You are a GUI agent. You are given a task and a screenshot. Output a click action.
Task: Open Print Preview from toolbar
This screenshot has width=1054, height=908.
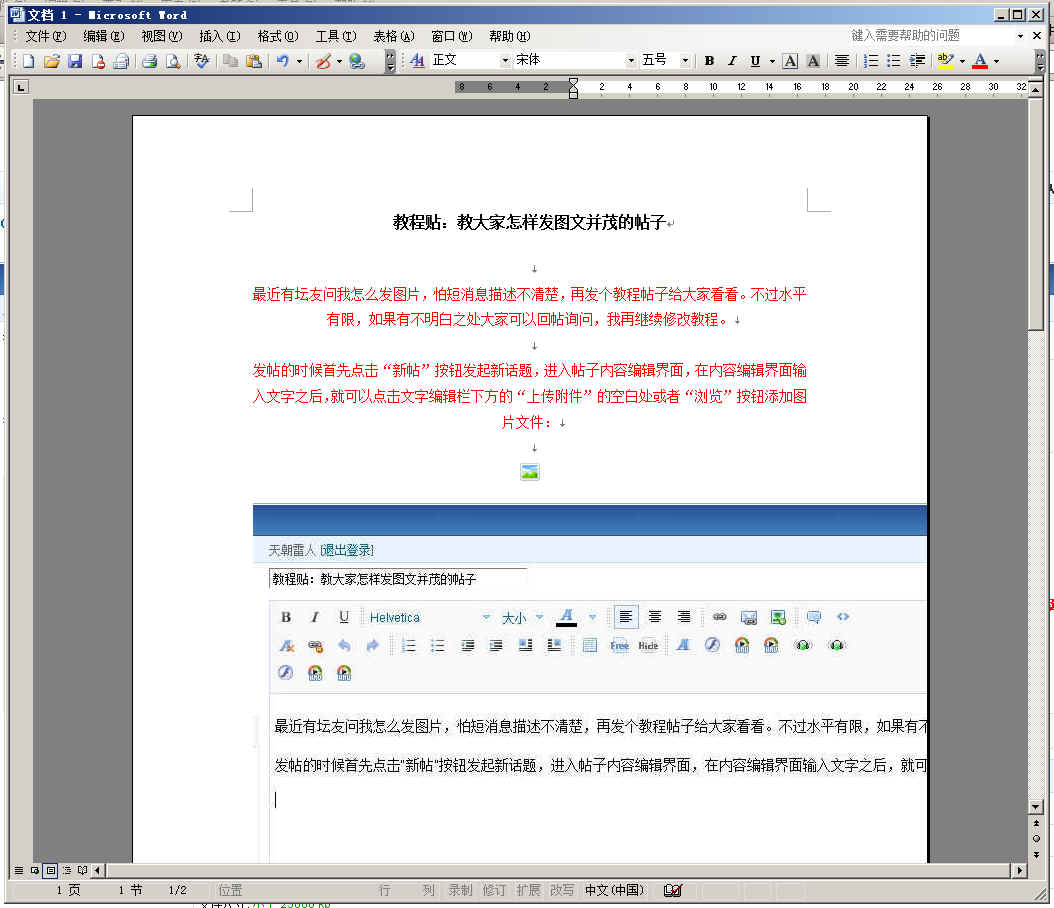(173, 61)
